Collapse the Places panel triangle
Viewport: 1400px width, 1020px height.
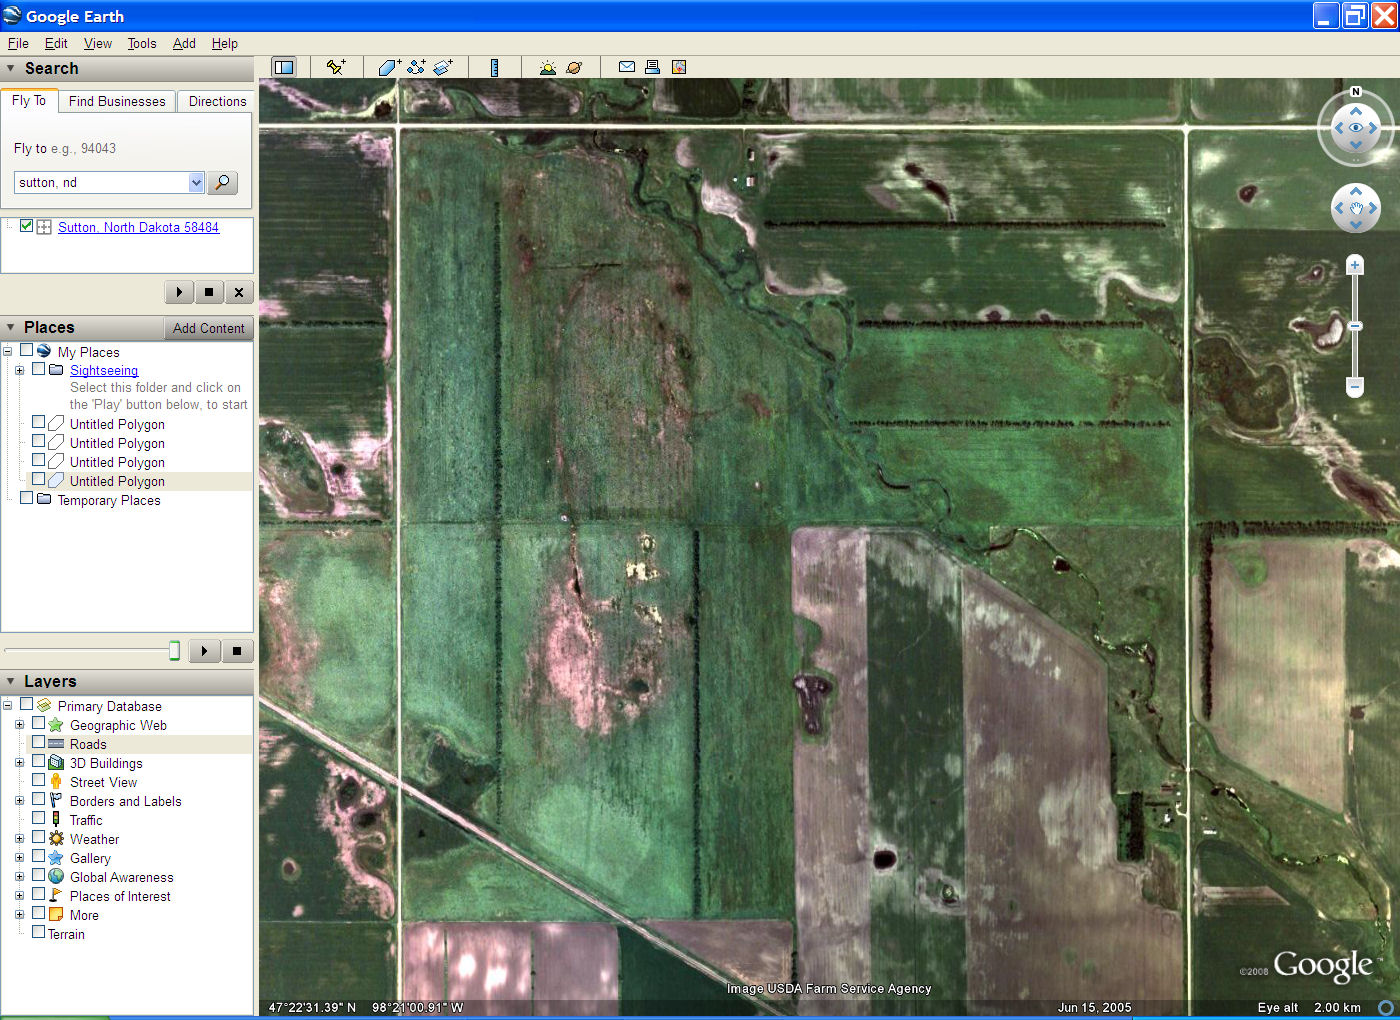click(x=11, y=327)
